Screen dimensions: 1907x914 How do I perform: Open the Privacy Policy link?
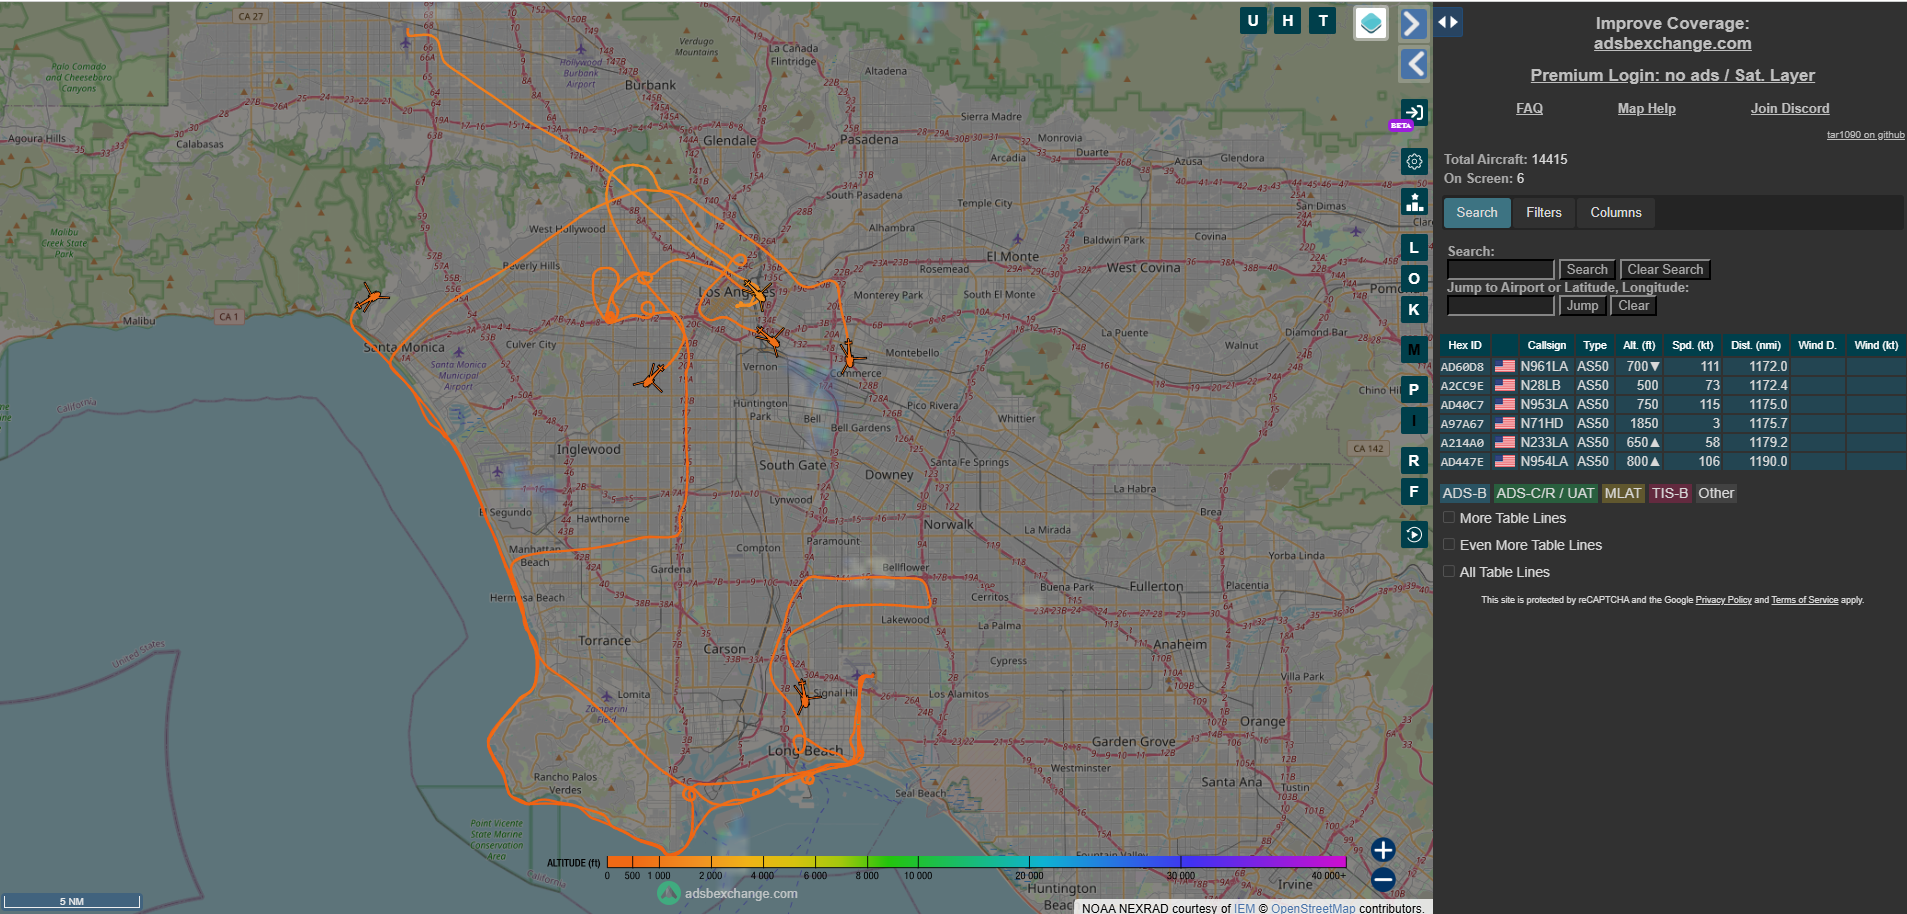click(1723, 601)
